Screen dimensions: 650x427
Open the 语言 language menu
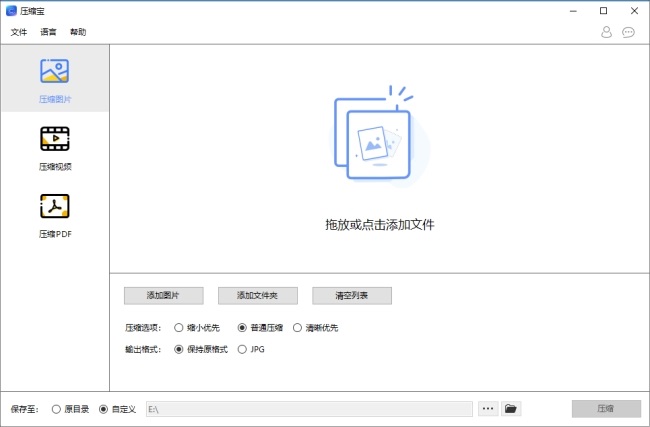(x=48, y=32)
